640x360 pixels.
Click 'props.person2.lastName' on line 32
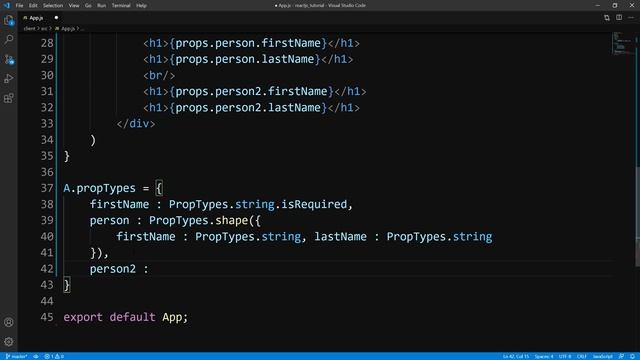point(248,107)
